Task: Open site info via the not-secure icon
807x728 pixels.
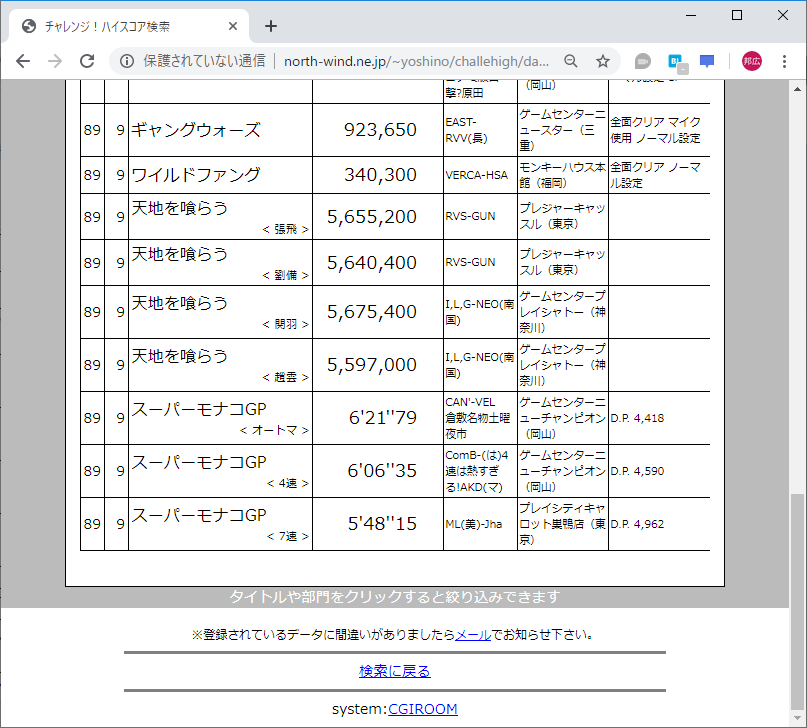Action: [x=127, y=61]
